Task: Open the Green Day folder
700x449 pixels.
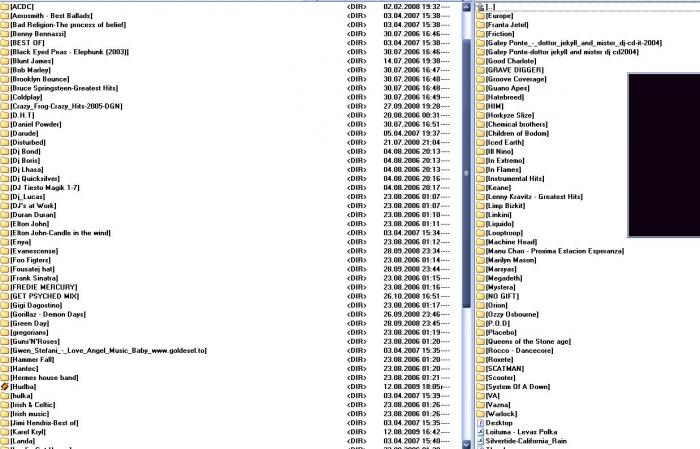Action: point(29,324)
